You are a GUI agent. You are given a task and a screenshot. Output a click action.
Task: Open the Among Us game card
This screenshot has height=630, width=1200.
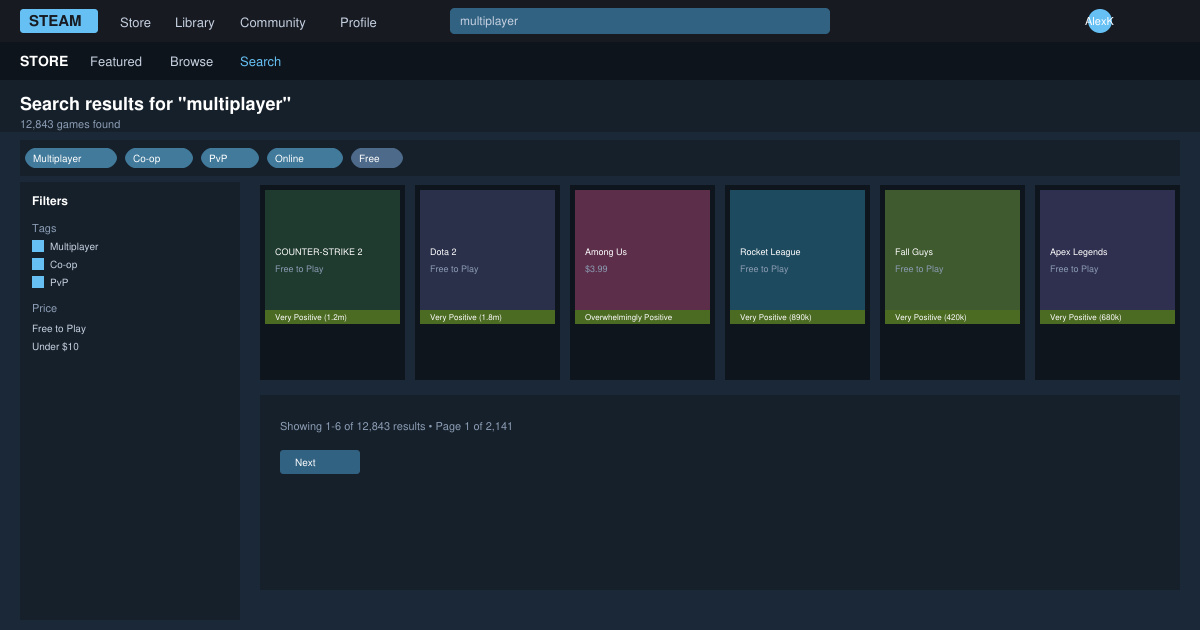[x=642, y=282]
